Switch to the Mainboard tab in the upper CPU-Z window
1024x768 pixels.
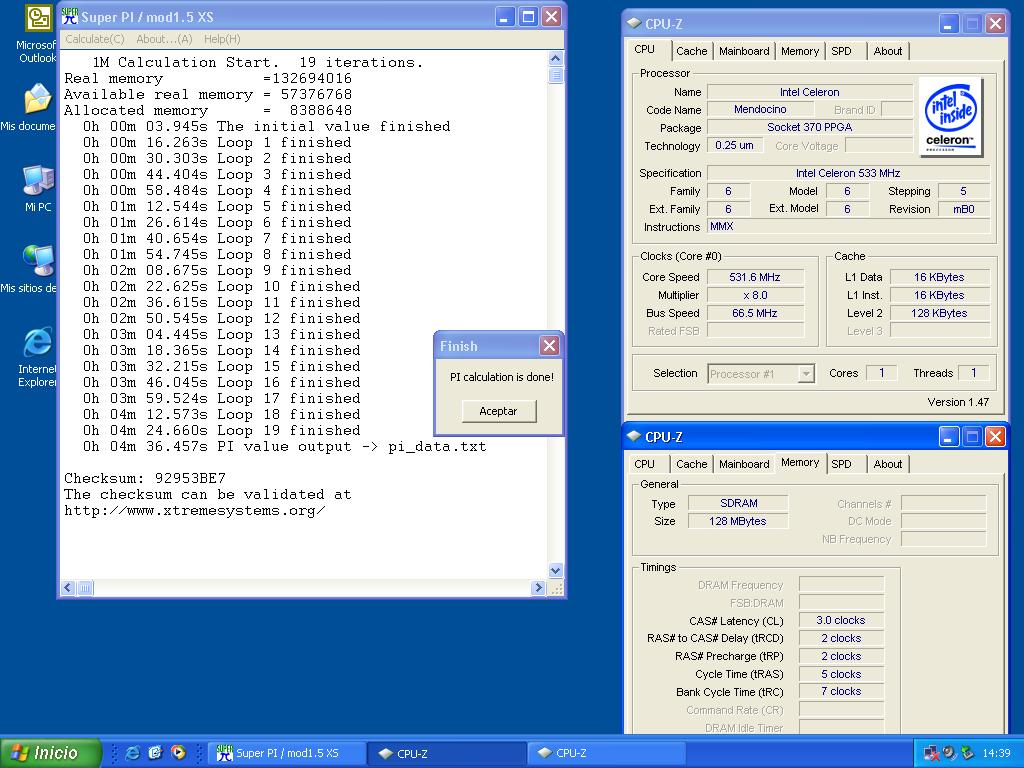744,51
